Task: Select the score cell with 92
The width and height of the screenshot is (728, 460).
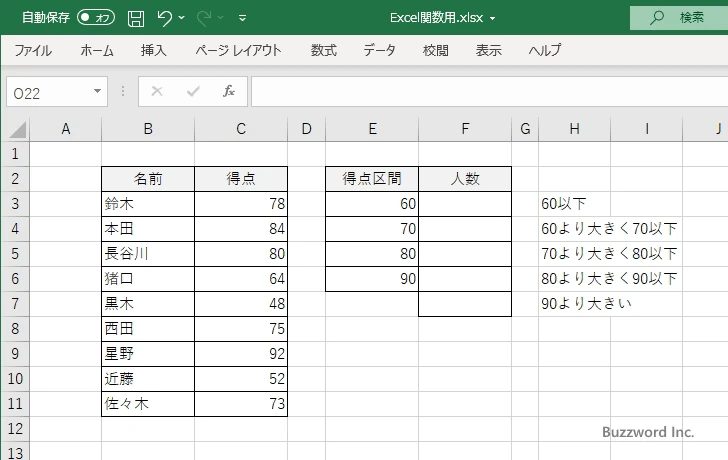Action: point(241,354)
